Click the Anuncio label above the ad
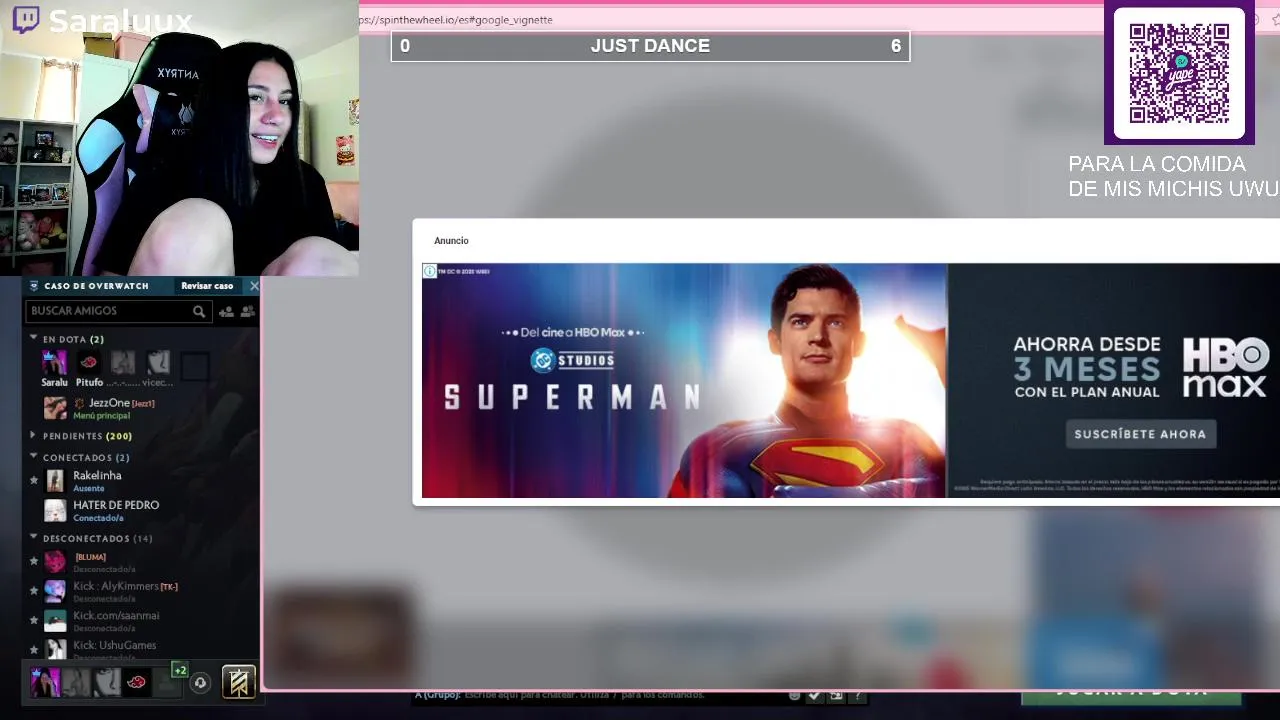Image resolution: width=1280 pixels, height=720 pixels. (x=451, y=241)
